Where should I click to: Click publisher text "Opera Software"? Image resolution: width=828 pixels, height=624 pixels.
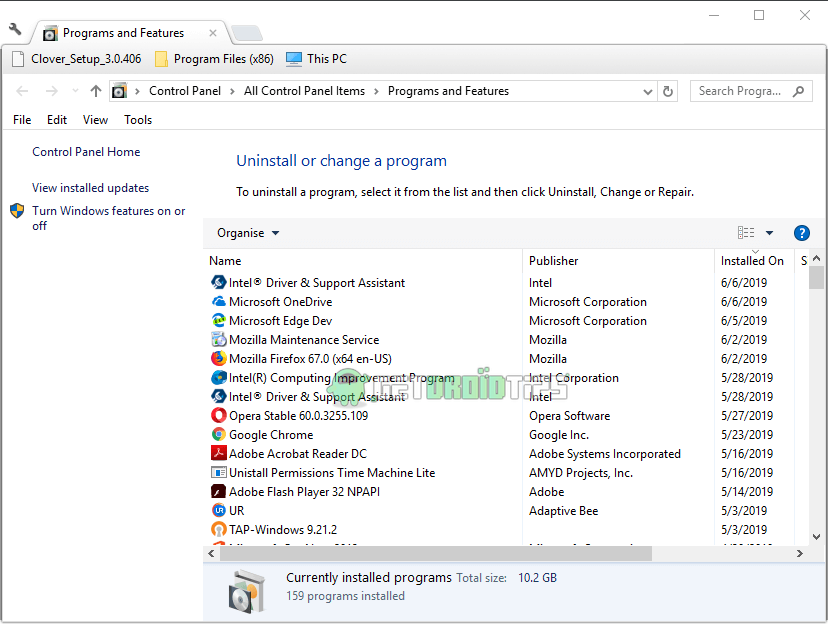(x=569, y=416)
